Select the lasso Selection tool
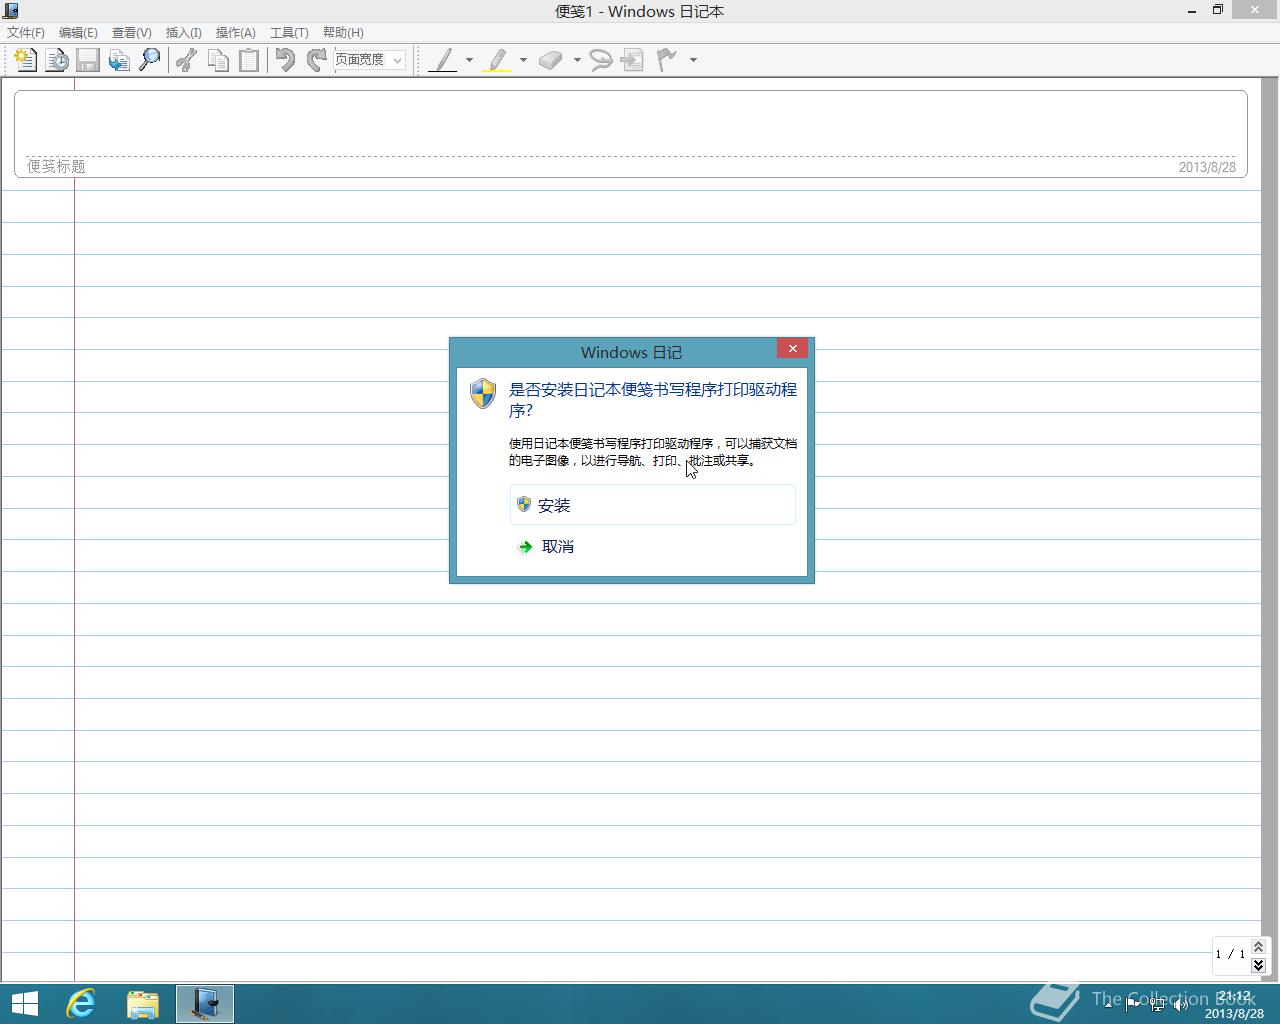 point(601,60)
